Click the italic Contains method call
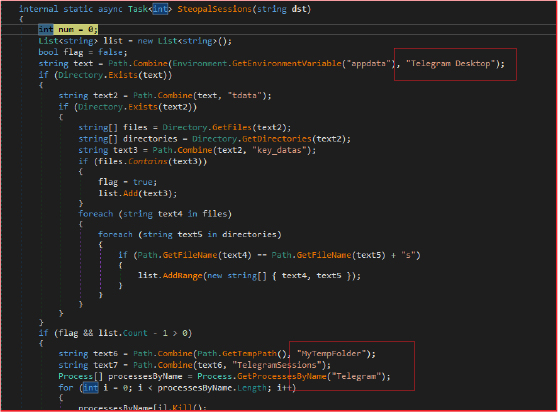558x412 pixels. (148, 161)
